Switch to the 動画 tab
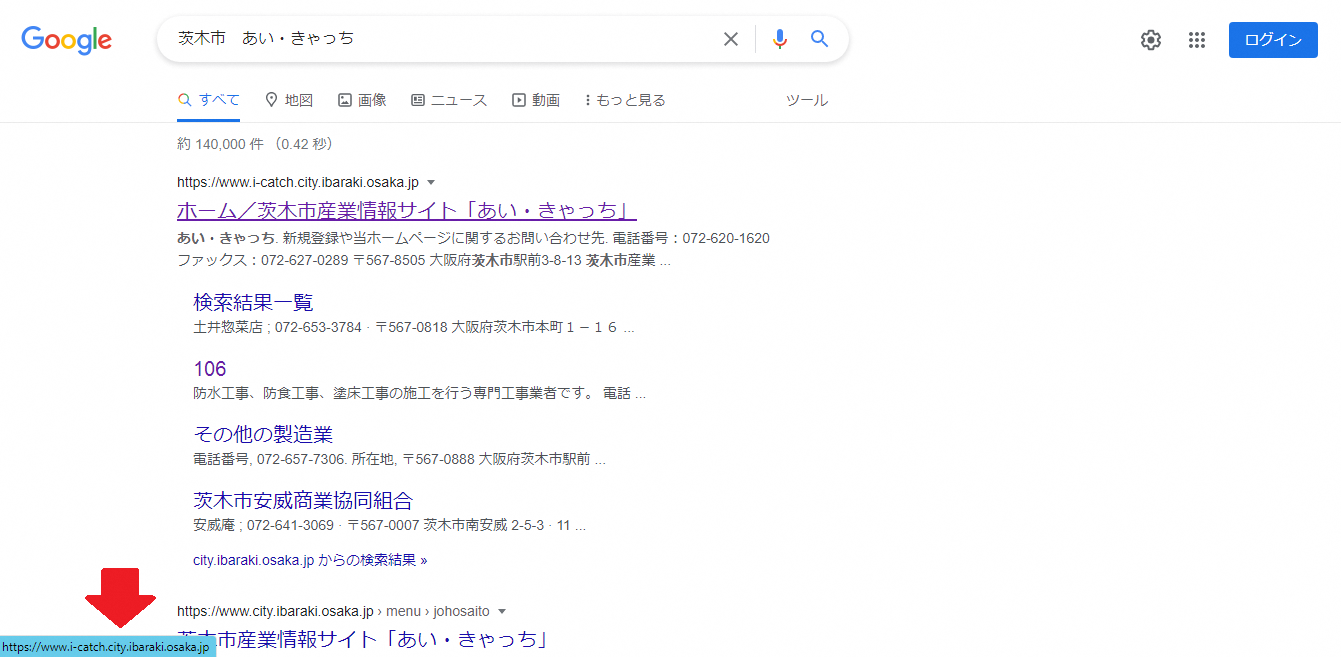 click(536, 100)
